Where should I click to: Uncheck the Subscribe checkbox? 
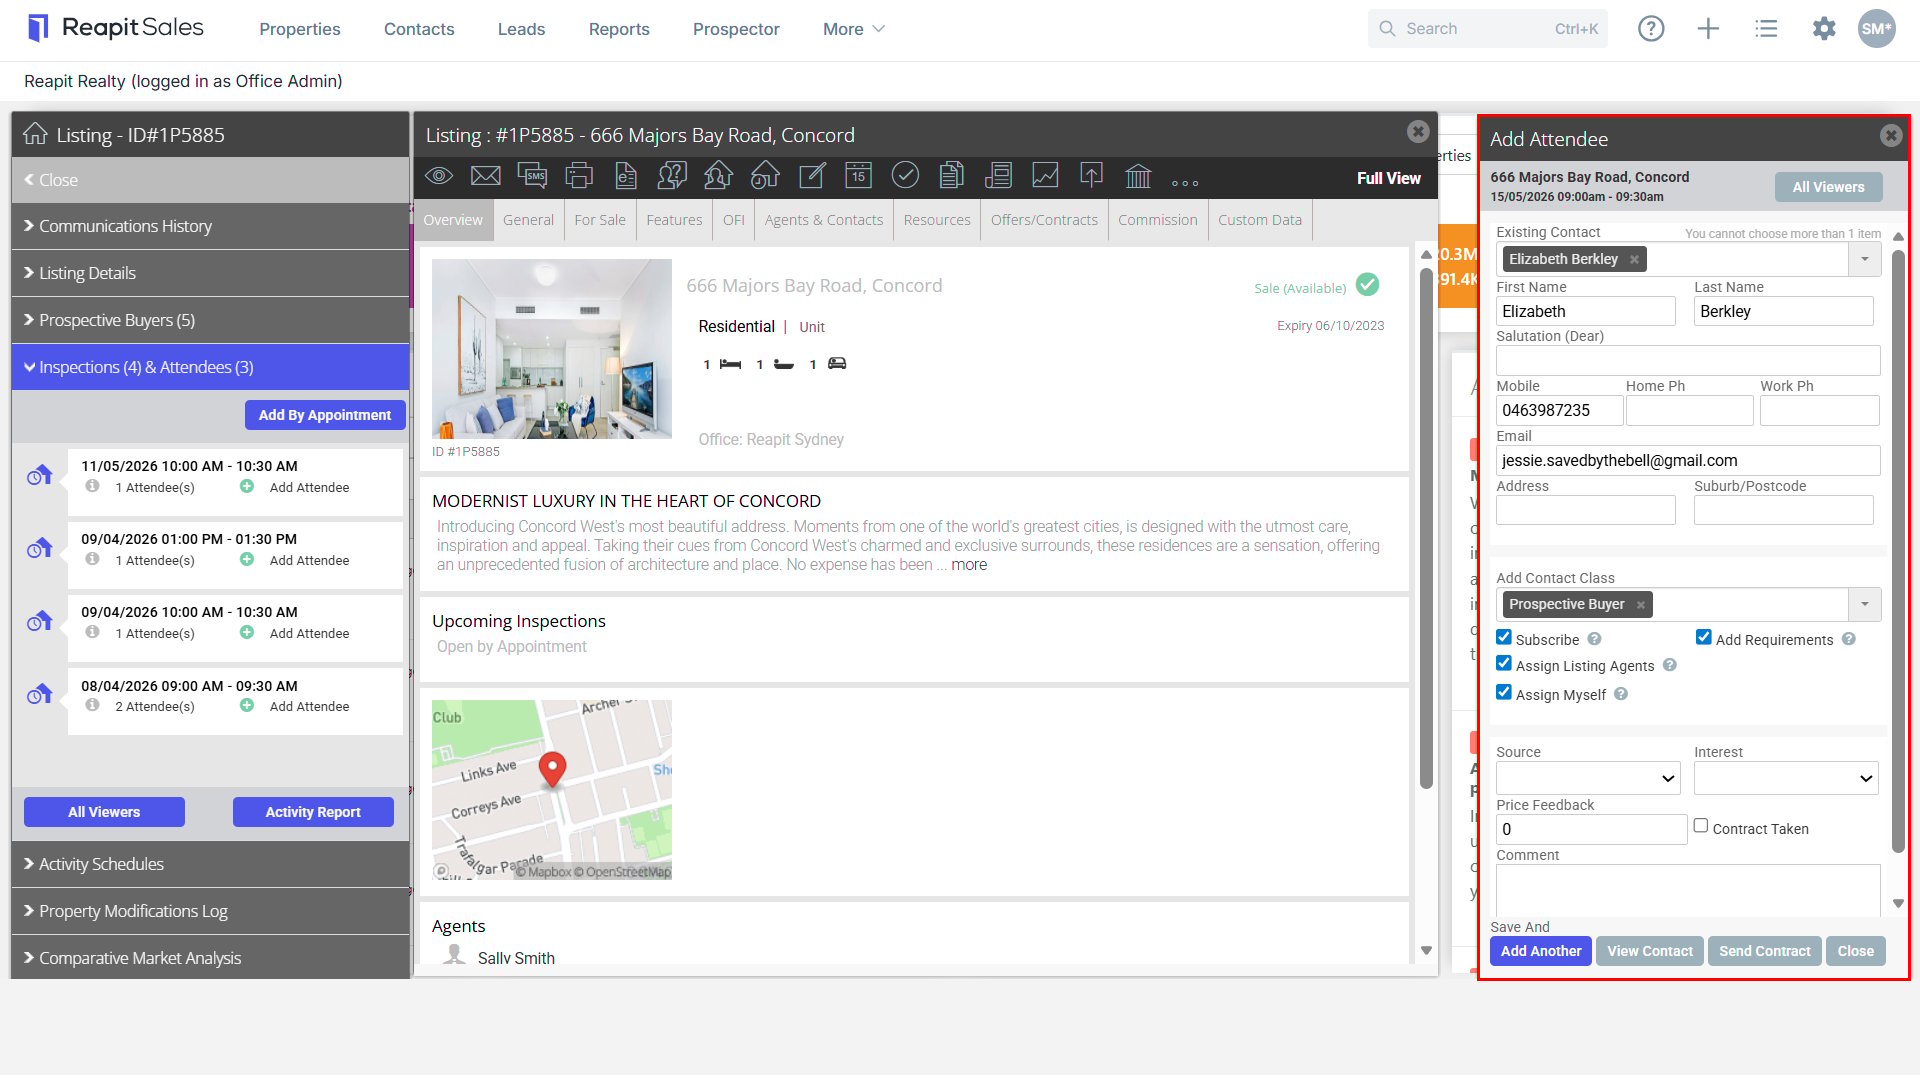pyautogui.click(x=1504, y=637)
